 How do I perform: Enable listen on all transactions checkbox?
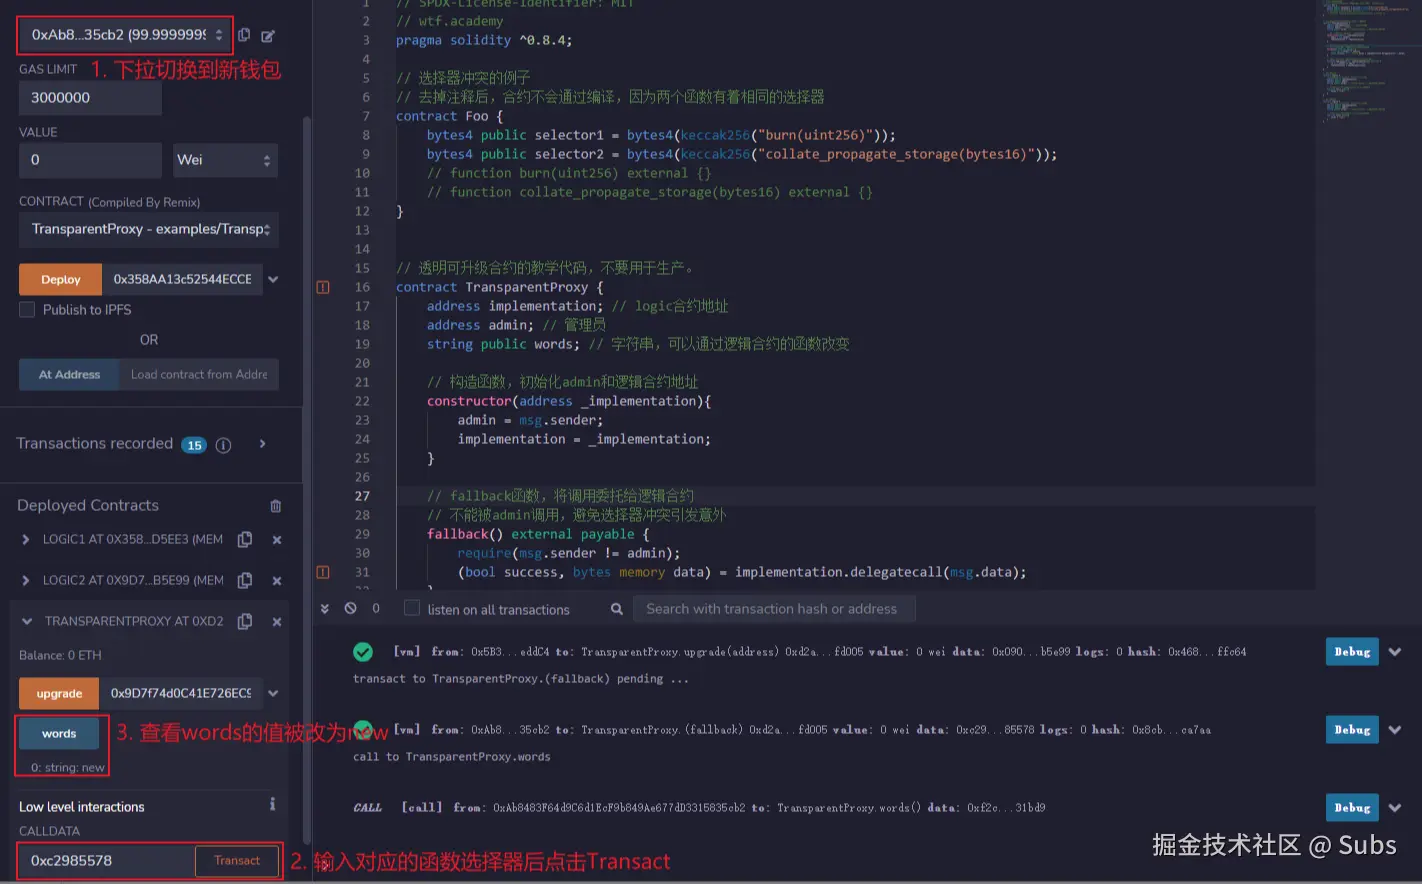coord(412,609)
